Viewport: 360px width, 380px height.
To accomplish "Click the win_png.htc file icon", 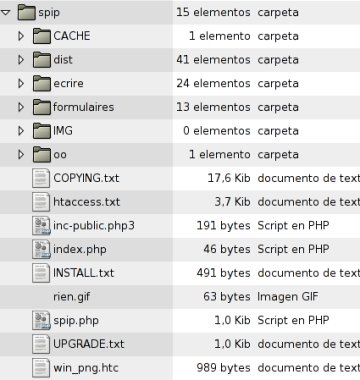I will coord(41,368).
